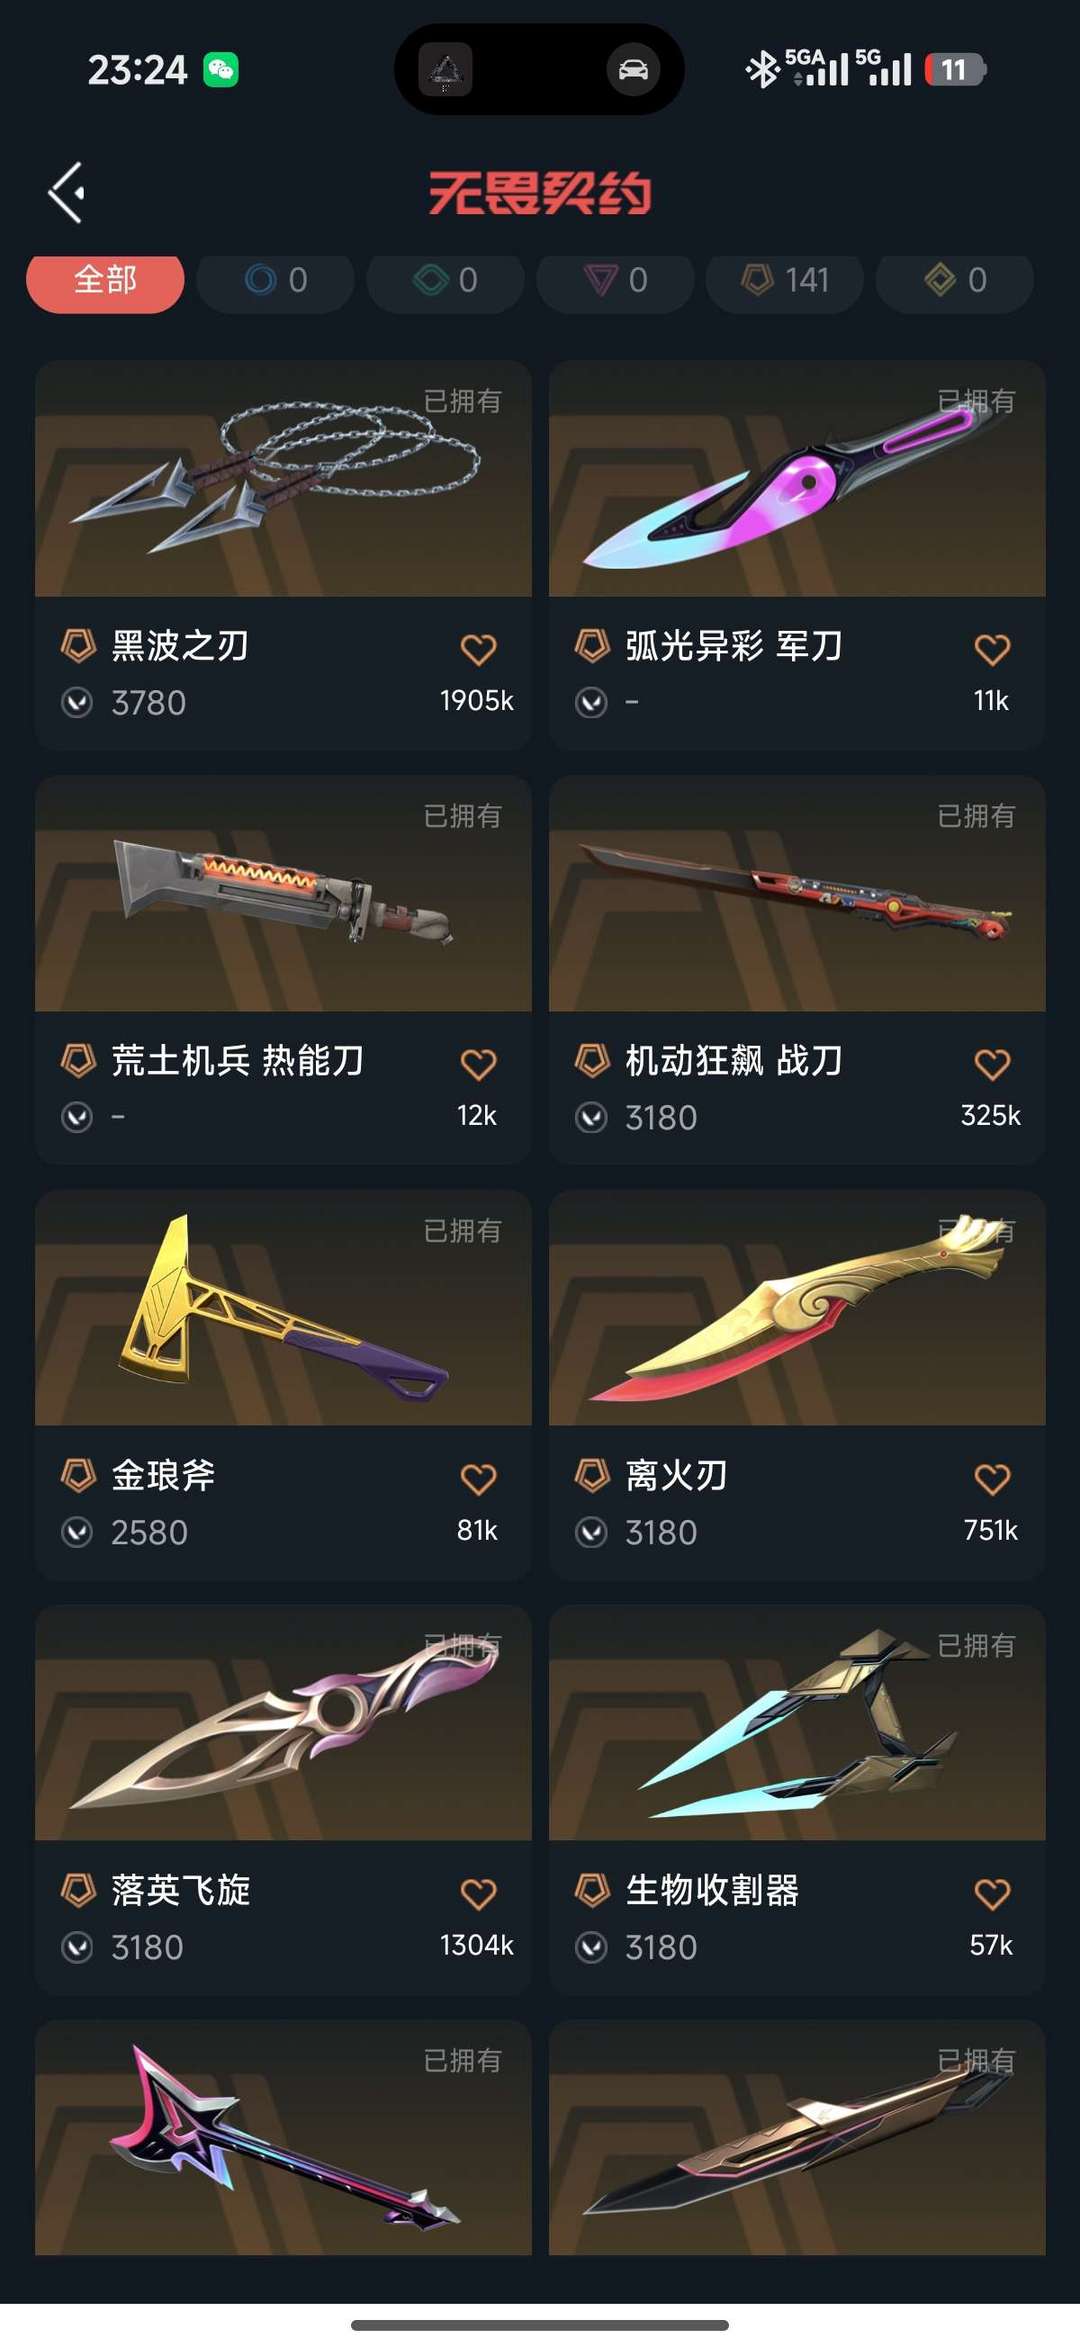Filter by green diamond tier icon
The image size is (1080, 2347).
[446, 281]
